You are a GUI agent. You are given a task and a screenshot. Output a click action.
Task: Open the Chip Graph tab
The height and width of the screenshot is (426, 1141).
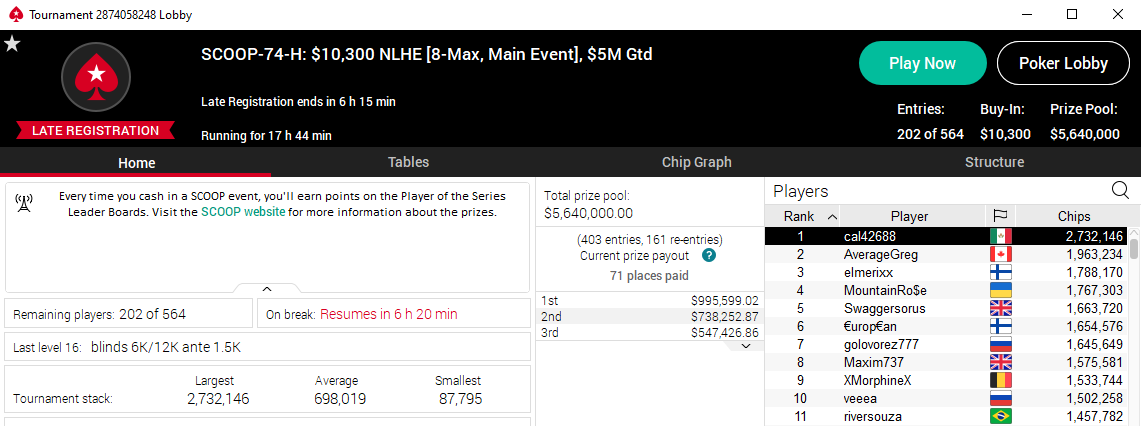pos(696,162)
